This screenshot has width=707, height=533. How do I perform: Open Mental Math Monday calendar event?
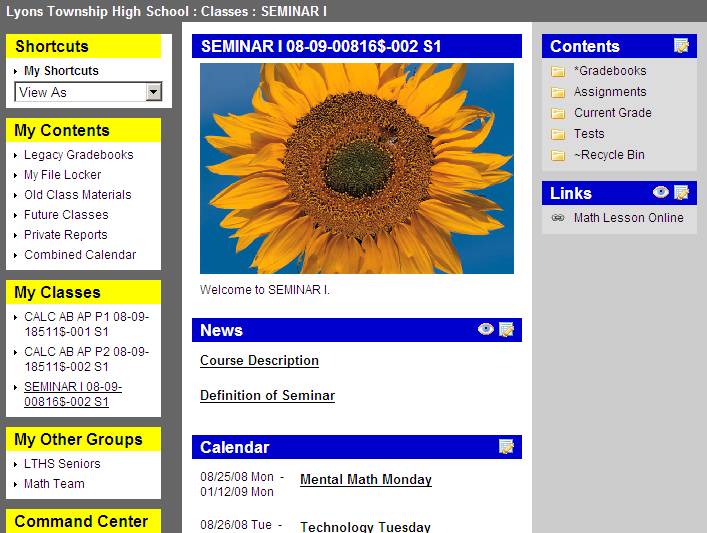(366, 479)
